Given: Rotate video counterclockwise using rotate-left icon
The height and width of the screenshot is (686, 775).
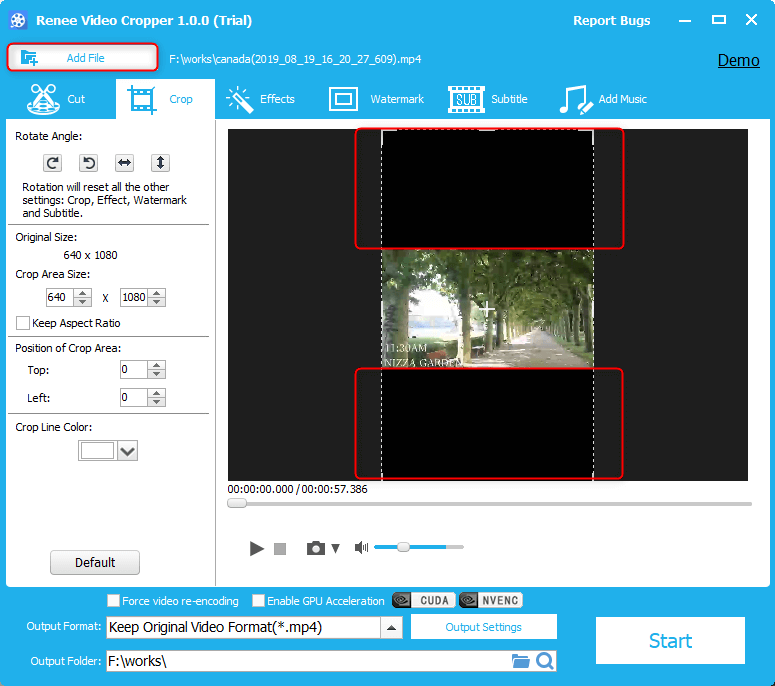Looking at the screenshot, I should [88, 162].
